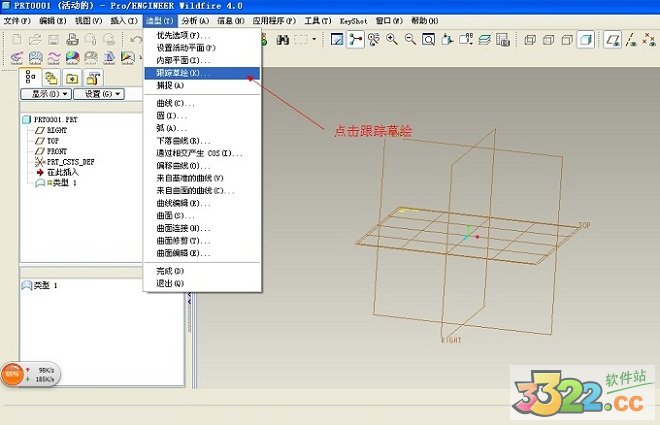The height and width of the screenshot is (425, 660).
Task: Select Wireframe display style
Action: 530,40
